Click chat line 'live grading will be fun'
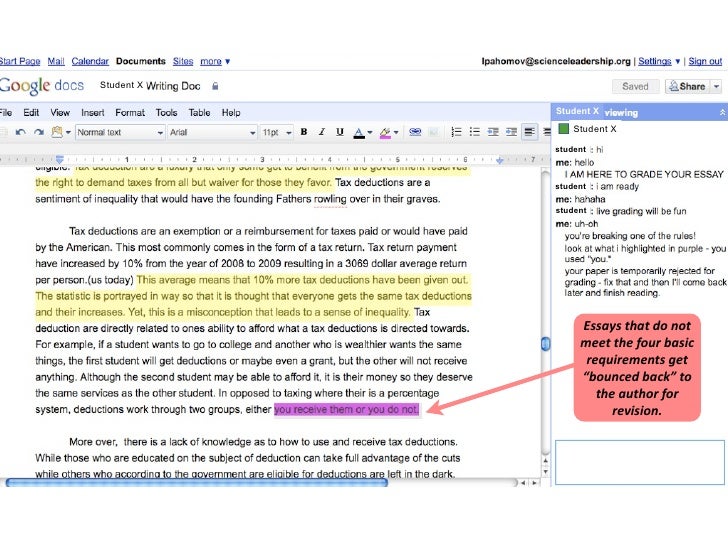728x546 pixels. (641, 211)
